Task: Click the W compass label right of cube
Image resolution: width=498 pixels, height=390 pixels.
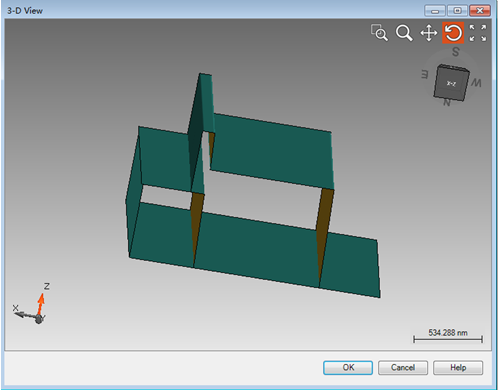Action: [x=476, y=82]
